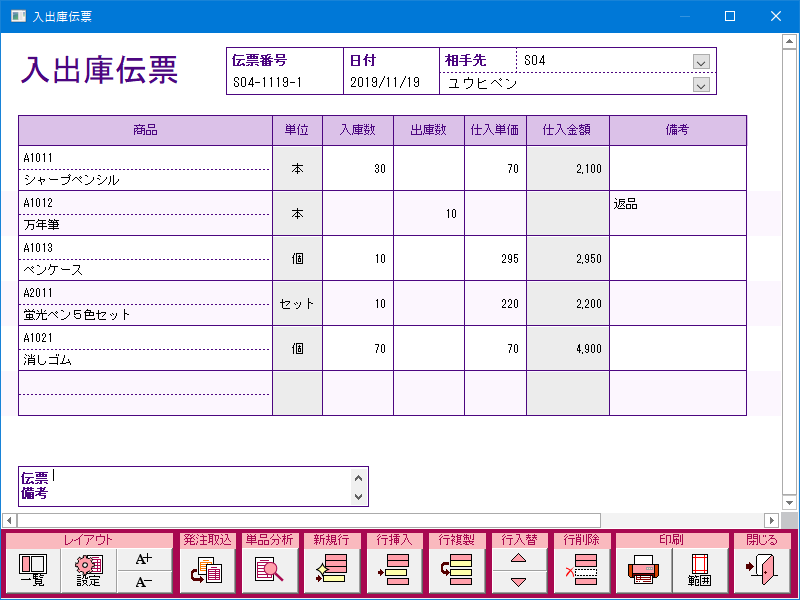
Task: Click the 仕入金額 column header
Action: [567, 130]
